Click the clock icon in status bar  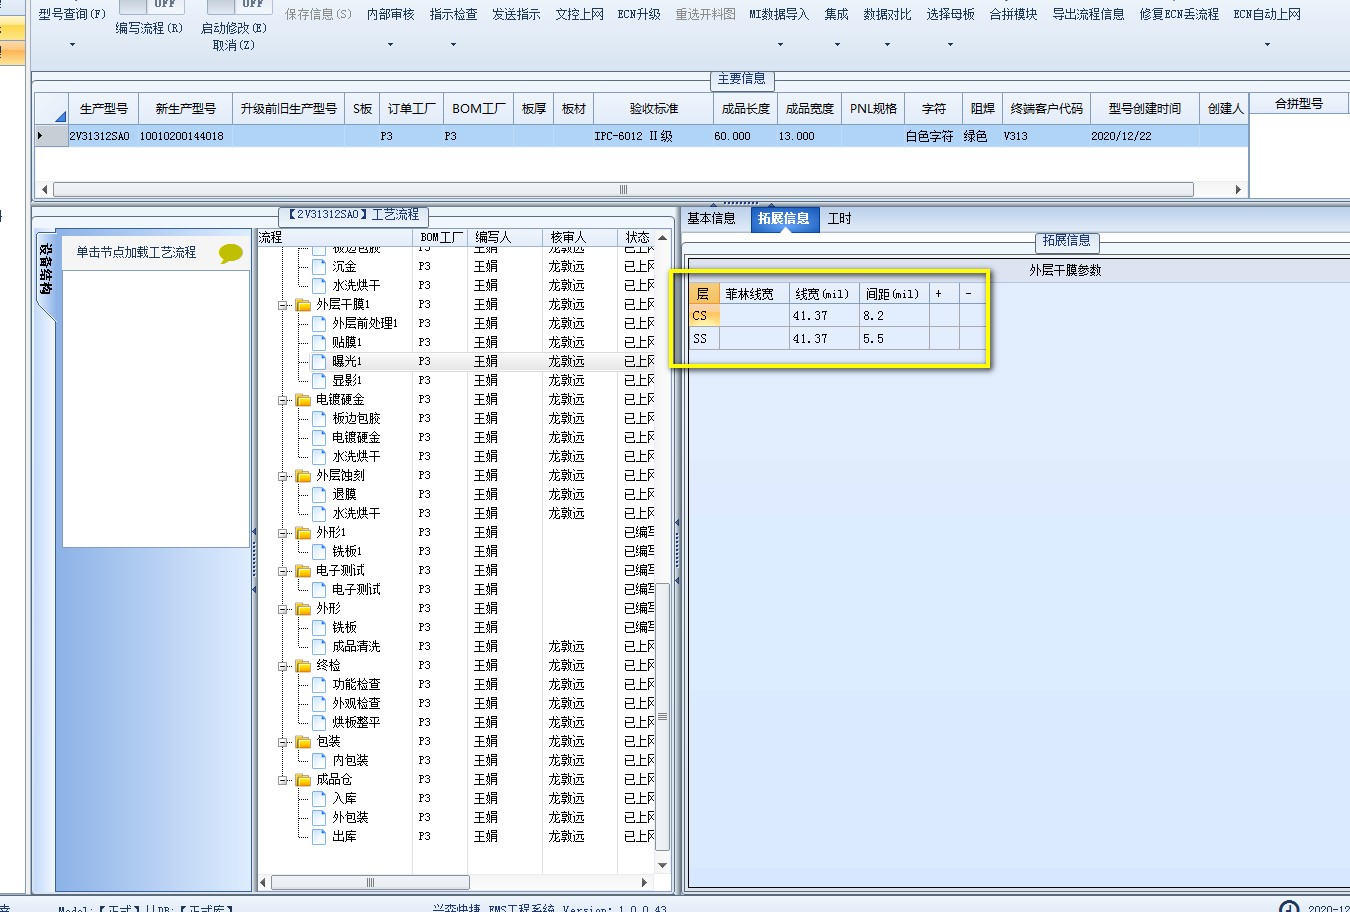pyautogui.click(x=1289, y=906)
